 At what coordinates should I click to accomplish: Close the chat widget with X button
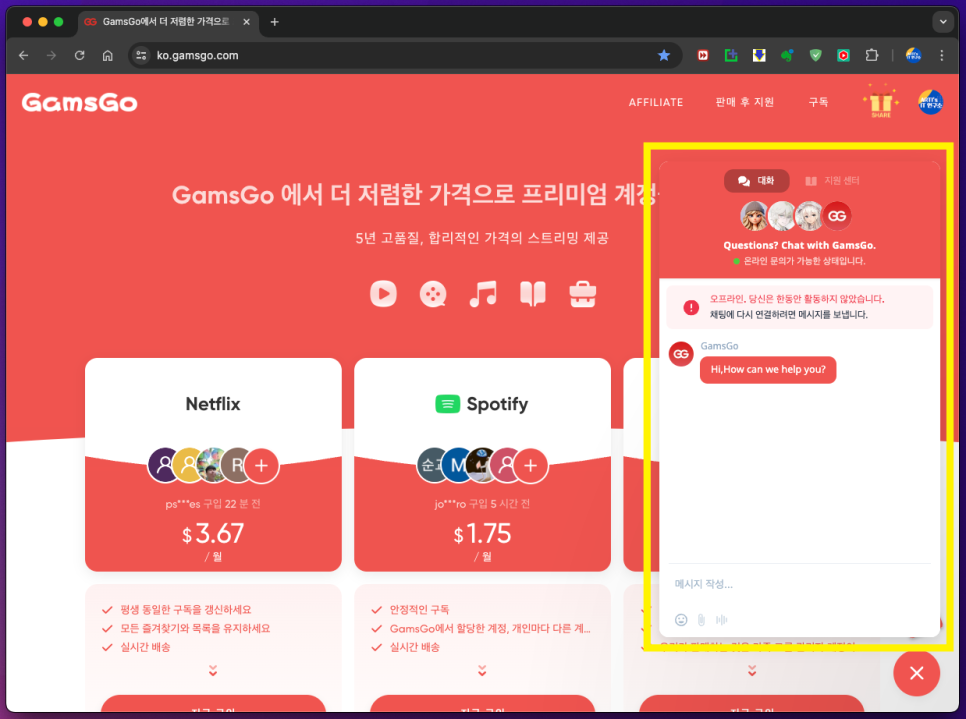tap(917, 673)
